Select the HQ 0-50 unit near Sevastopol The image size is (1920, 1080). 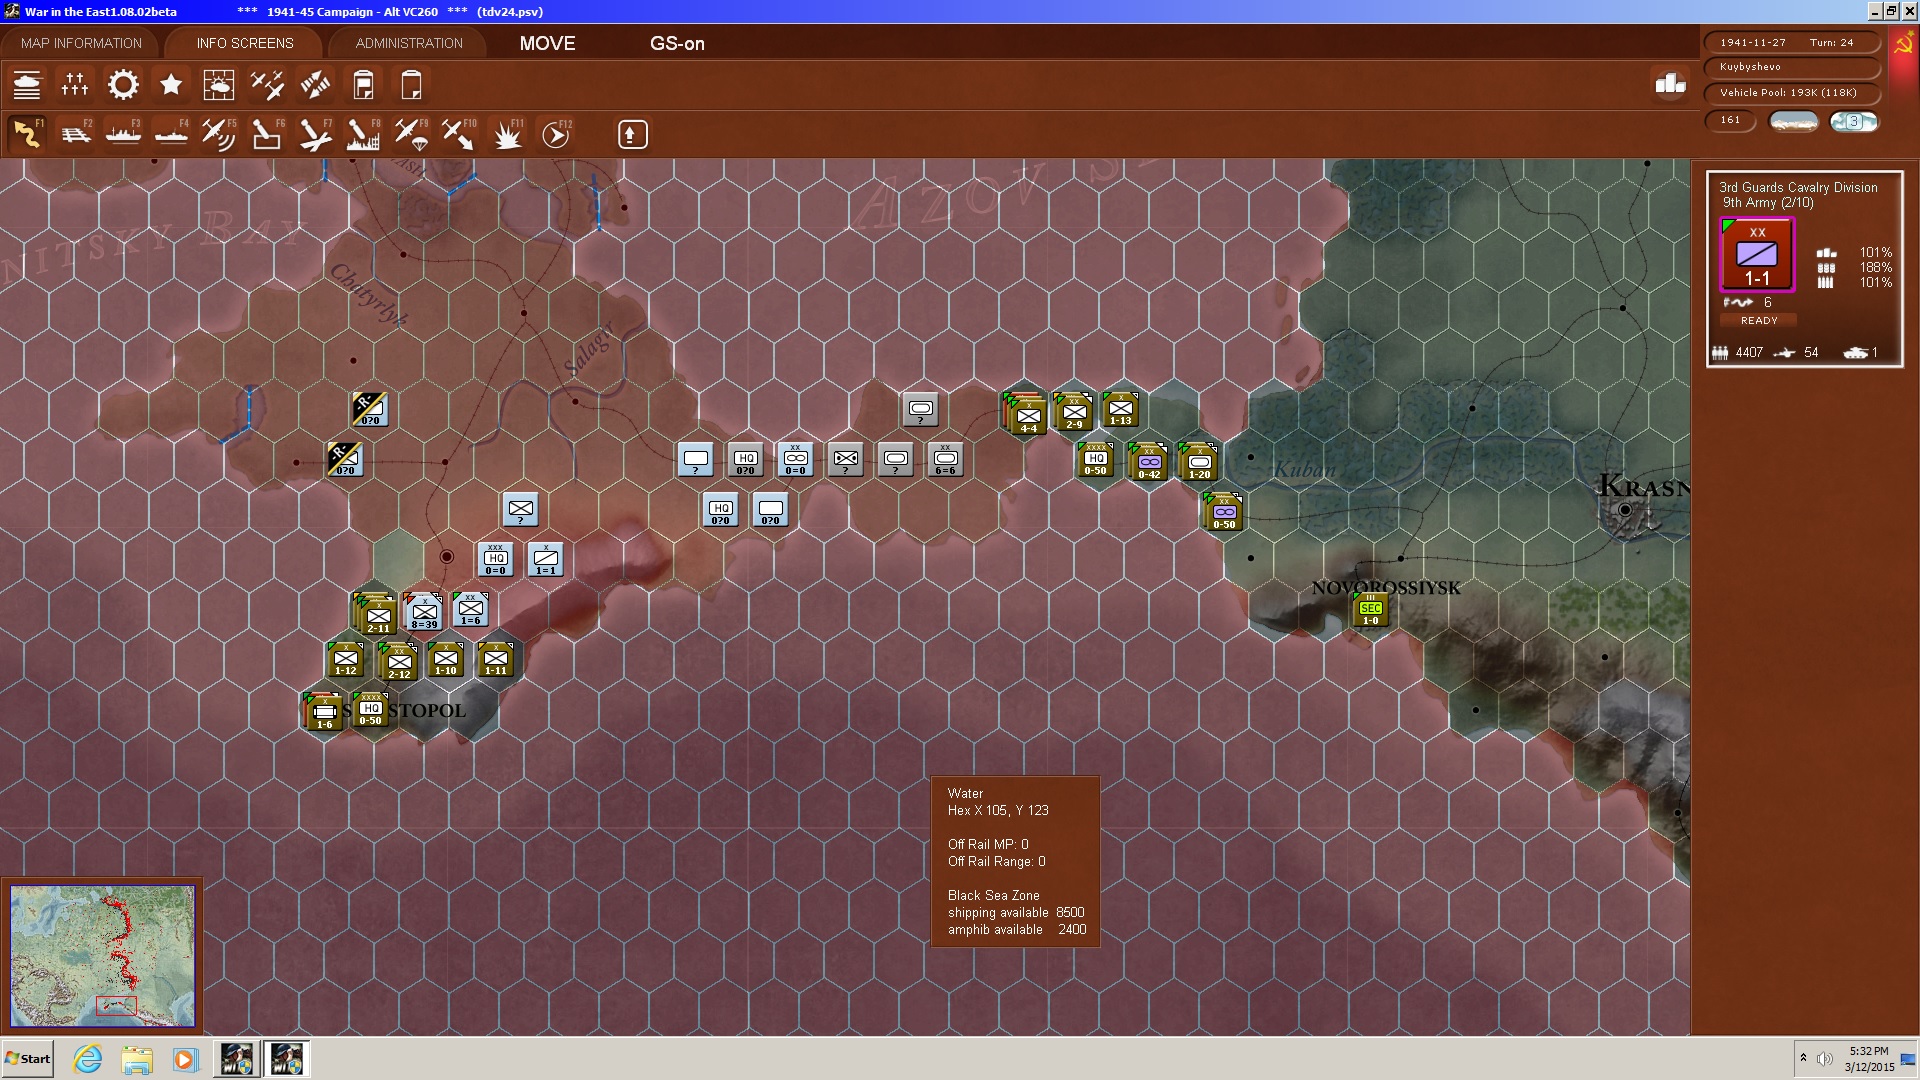click(x=371, y=709)
